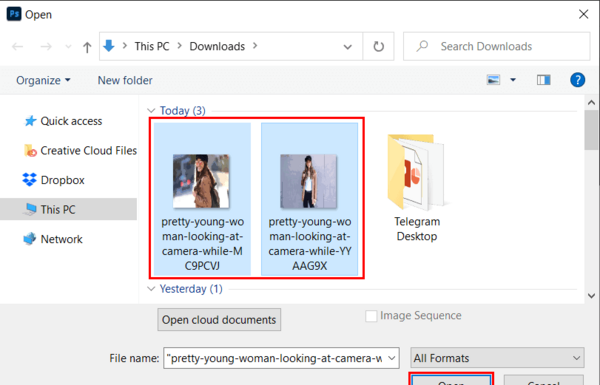Open the All Formats dropdown

pos(497,358)
